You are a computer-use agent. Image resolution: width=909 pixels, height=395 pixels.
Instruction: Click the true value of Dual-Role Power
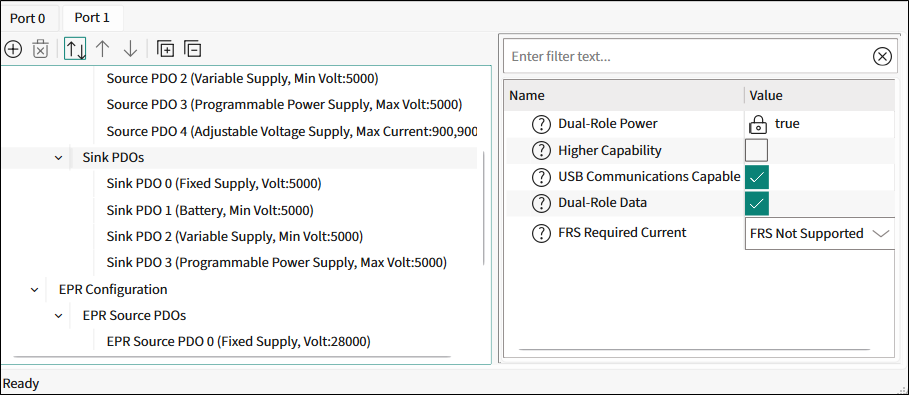coord(787,124)
